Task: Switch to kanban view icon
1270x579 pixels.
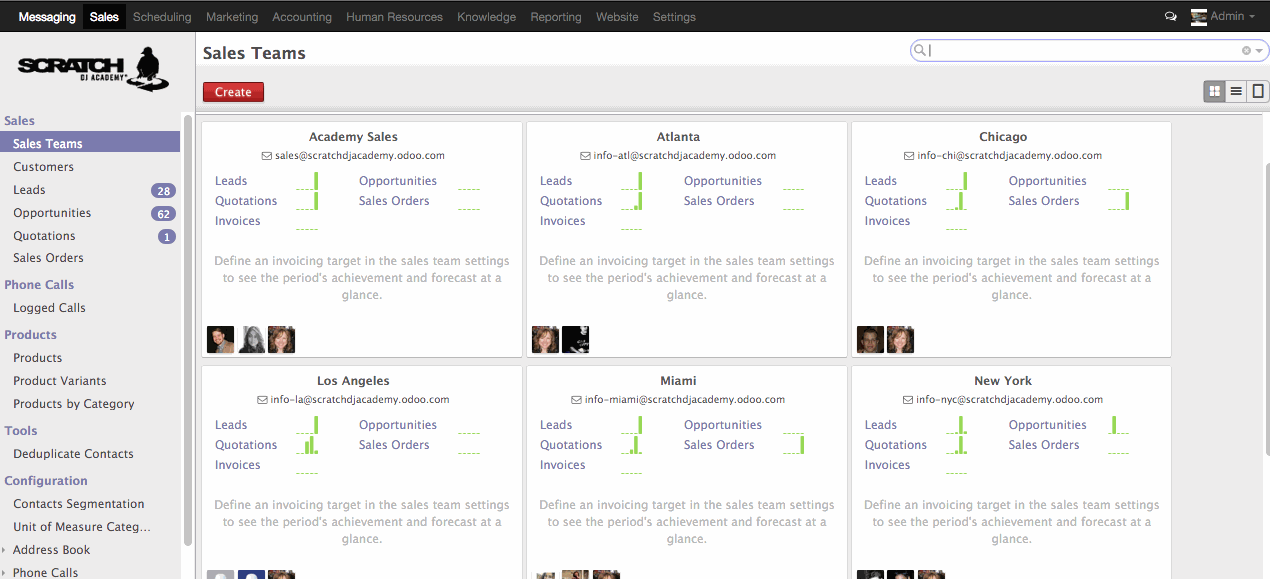Action: click(x=1215, y=91)
